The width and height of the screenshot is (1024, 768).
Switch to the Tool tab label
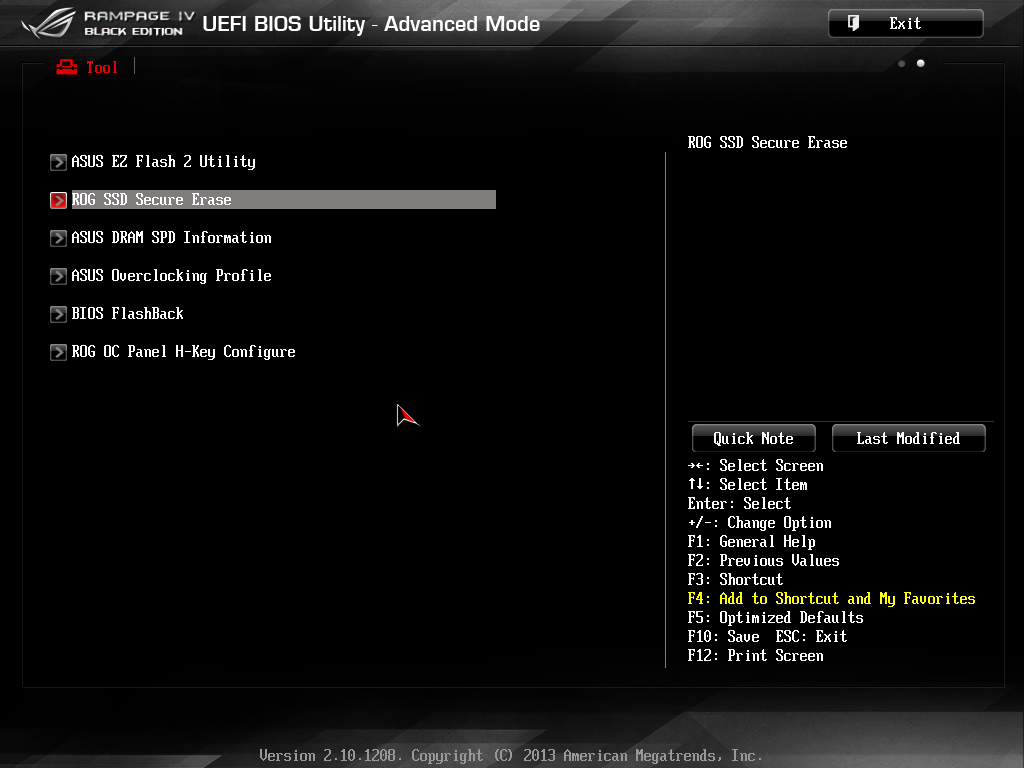coord(102,67)
